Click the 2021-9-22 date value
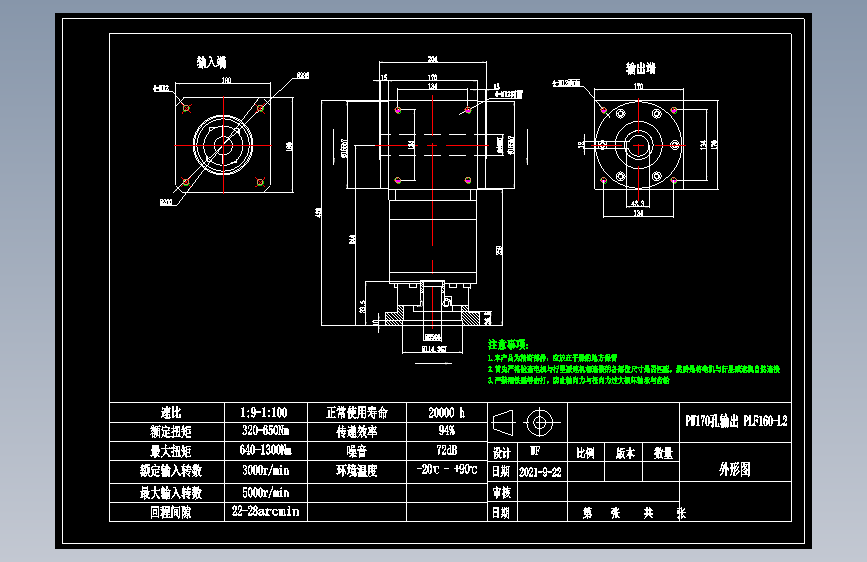This screenshot has width=867, height=562. click(x=540, y=472)
